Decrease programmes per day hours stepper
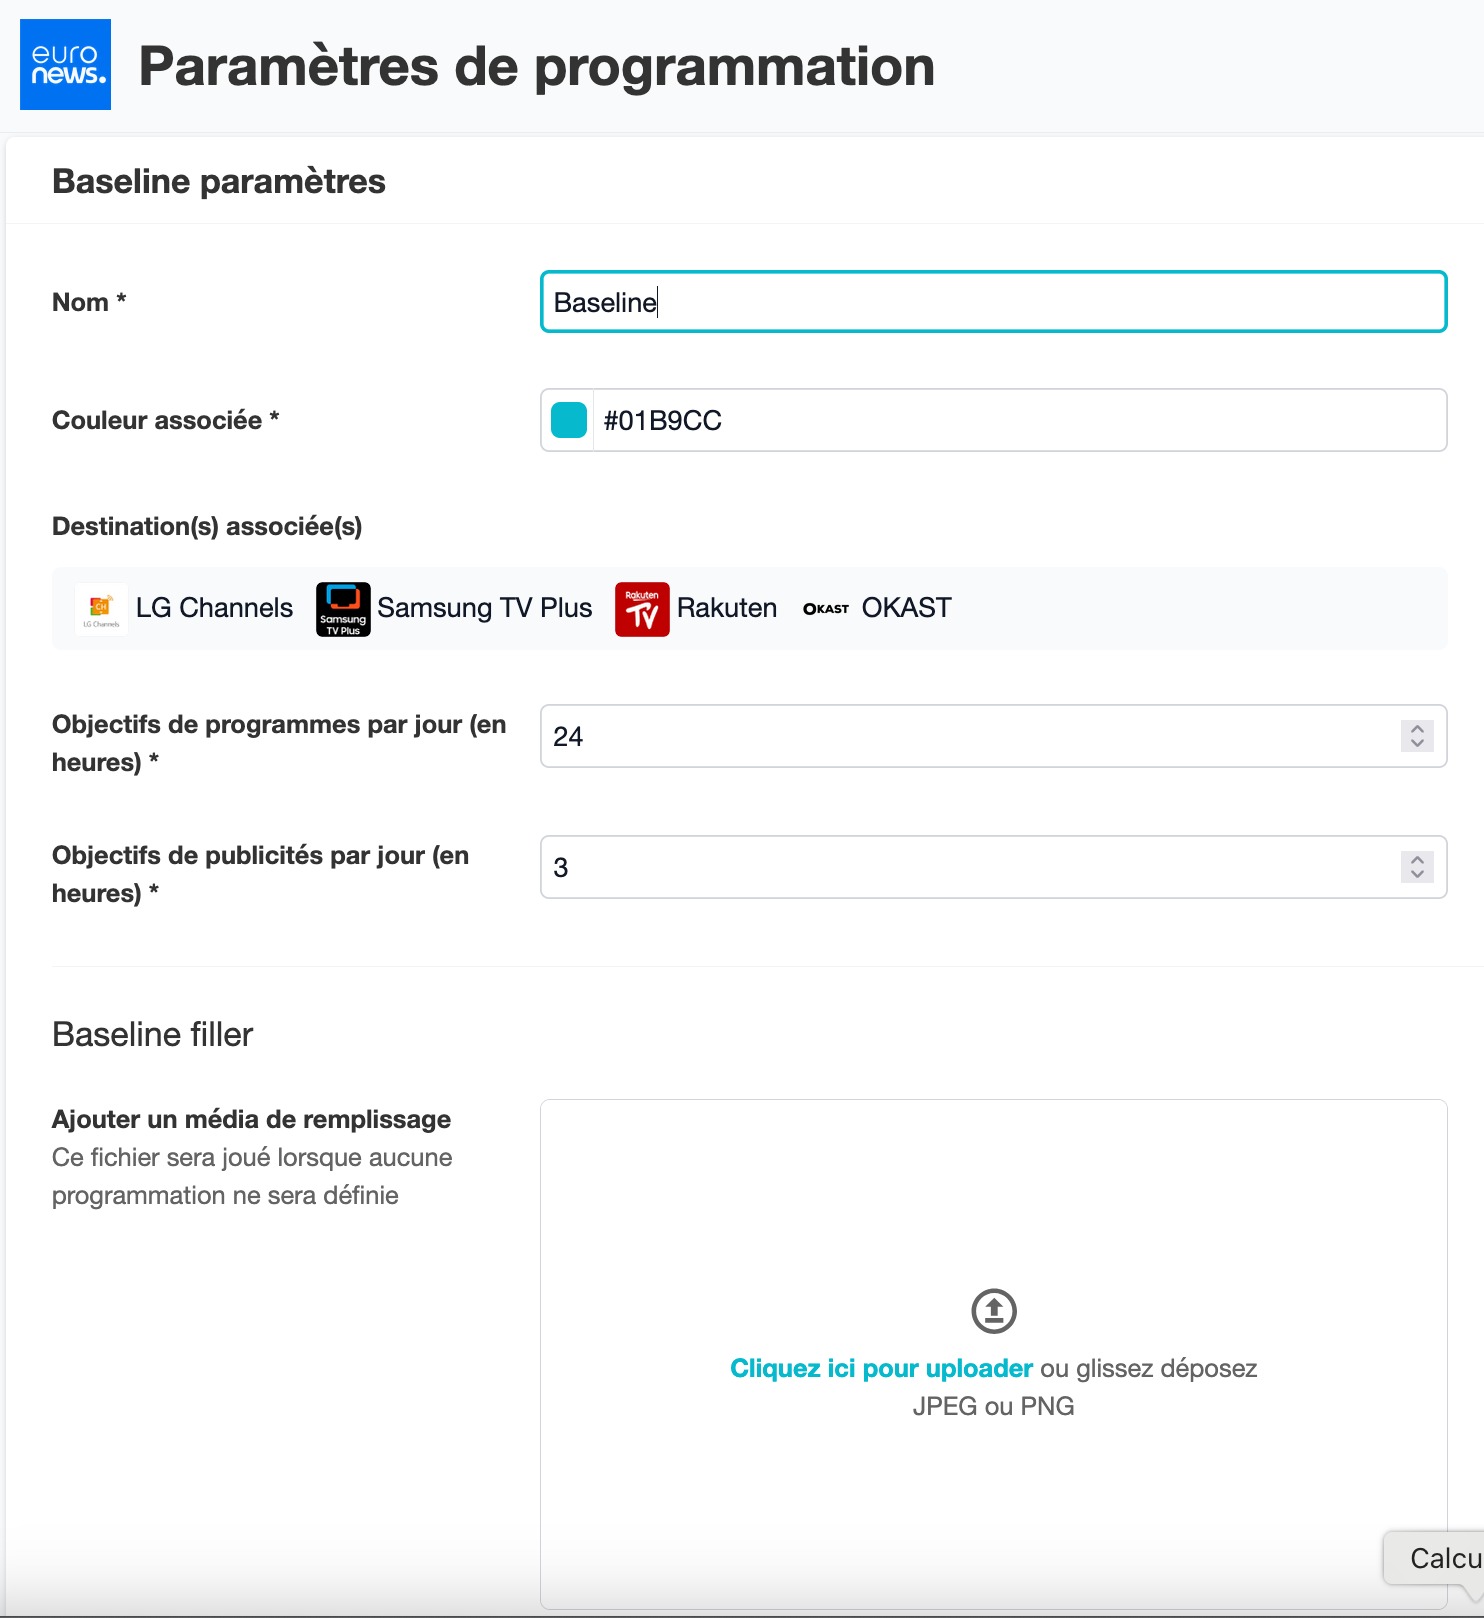The height and width of the screenshot is (1618, 1484). tap(1417, 743)
